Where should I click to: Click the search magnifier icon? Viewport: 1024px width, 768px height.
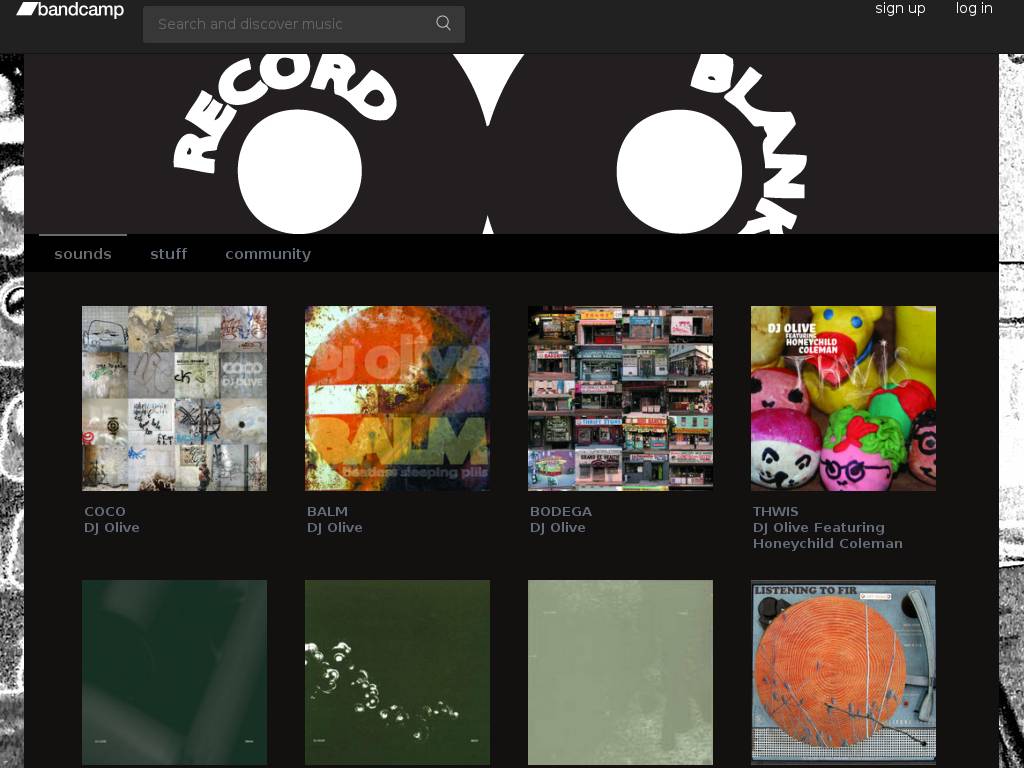[443, 23]
